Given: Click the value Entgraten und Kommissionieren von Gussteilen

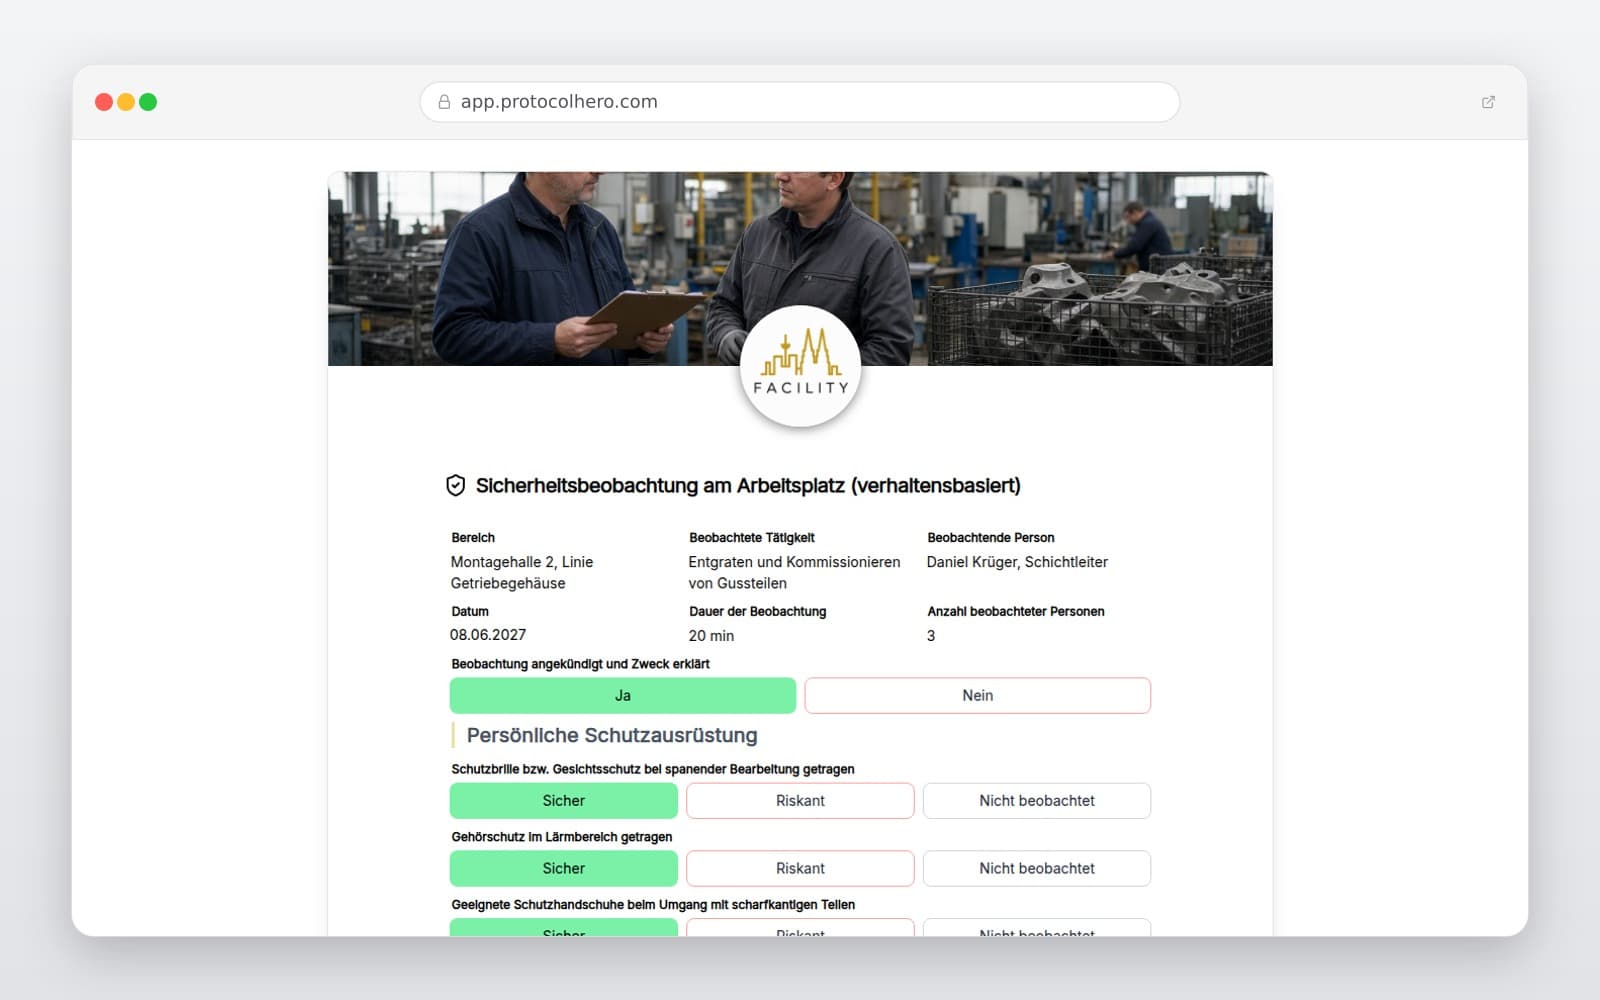Looking at the screenshot, I should click(x=794, y=573).
